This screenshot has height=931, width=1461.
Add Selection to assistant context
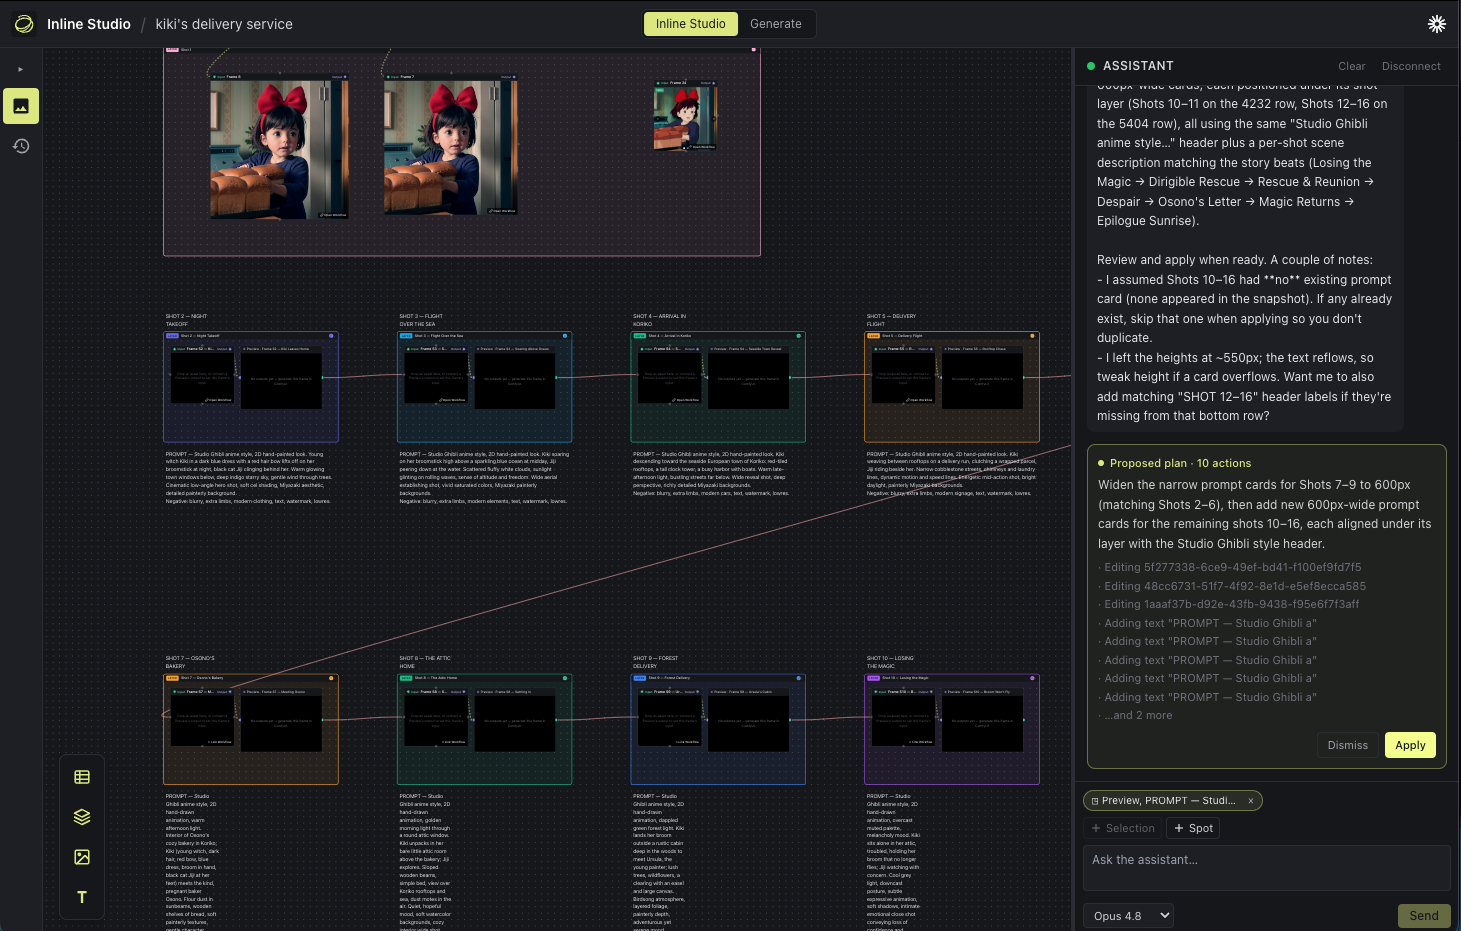click(1123, 828)
